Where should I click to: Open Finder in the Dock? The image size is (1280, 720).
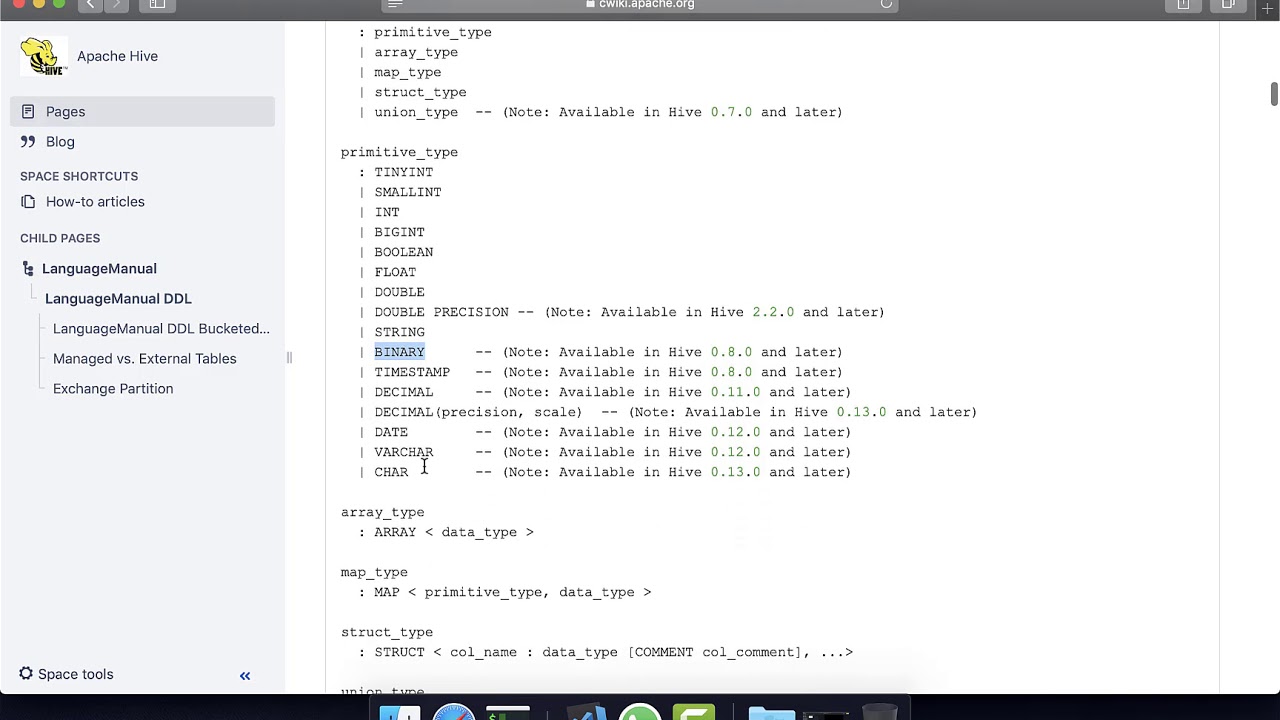coord(400,713)
